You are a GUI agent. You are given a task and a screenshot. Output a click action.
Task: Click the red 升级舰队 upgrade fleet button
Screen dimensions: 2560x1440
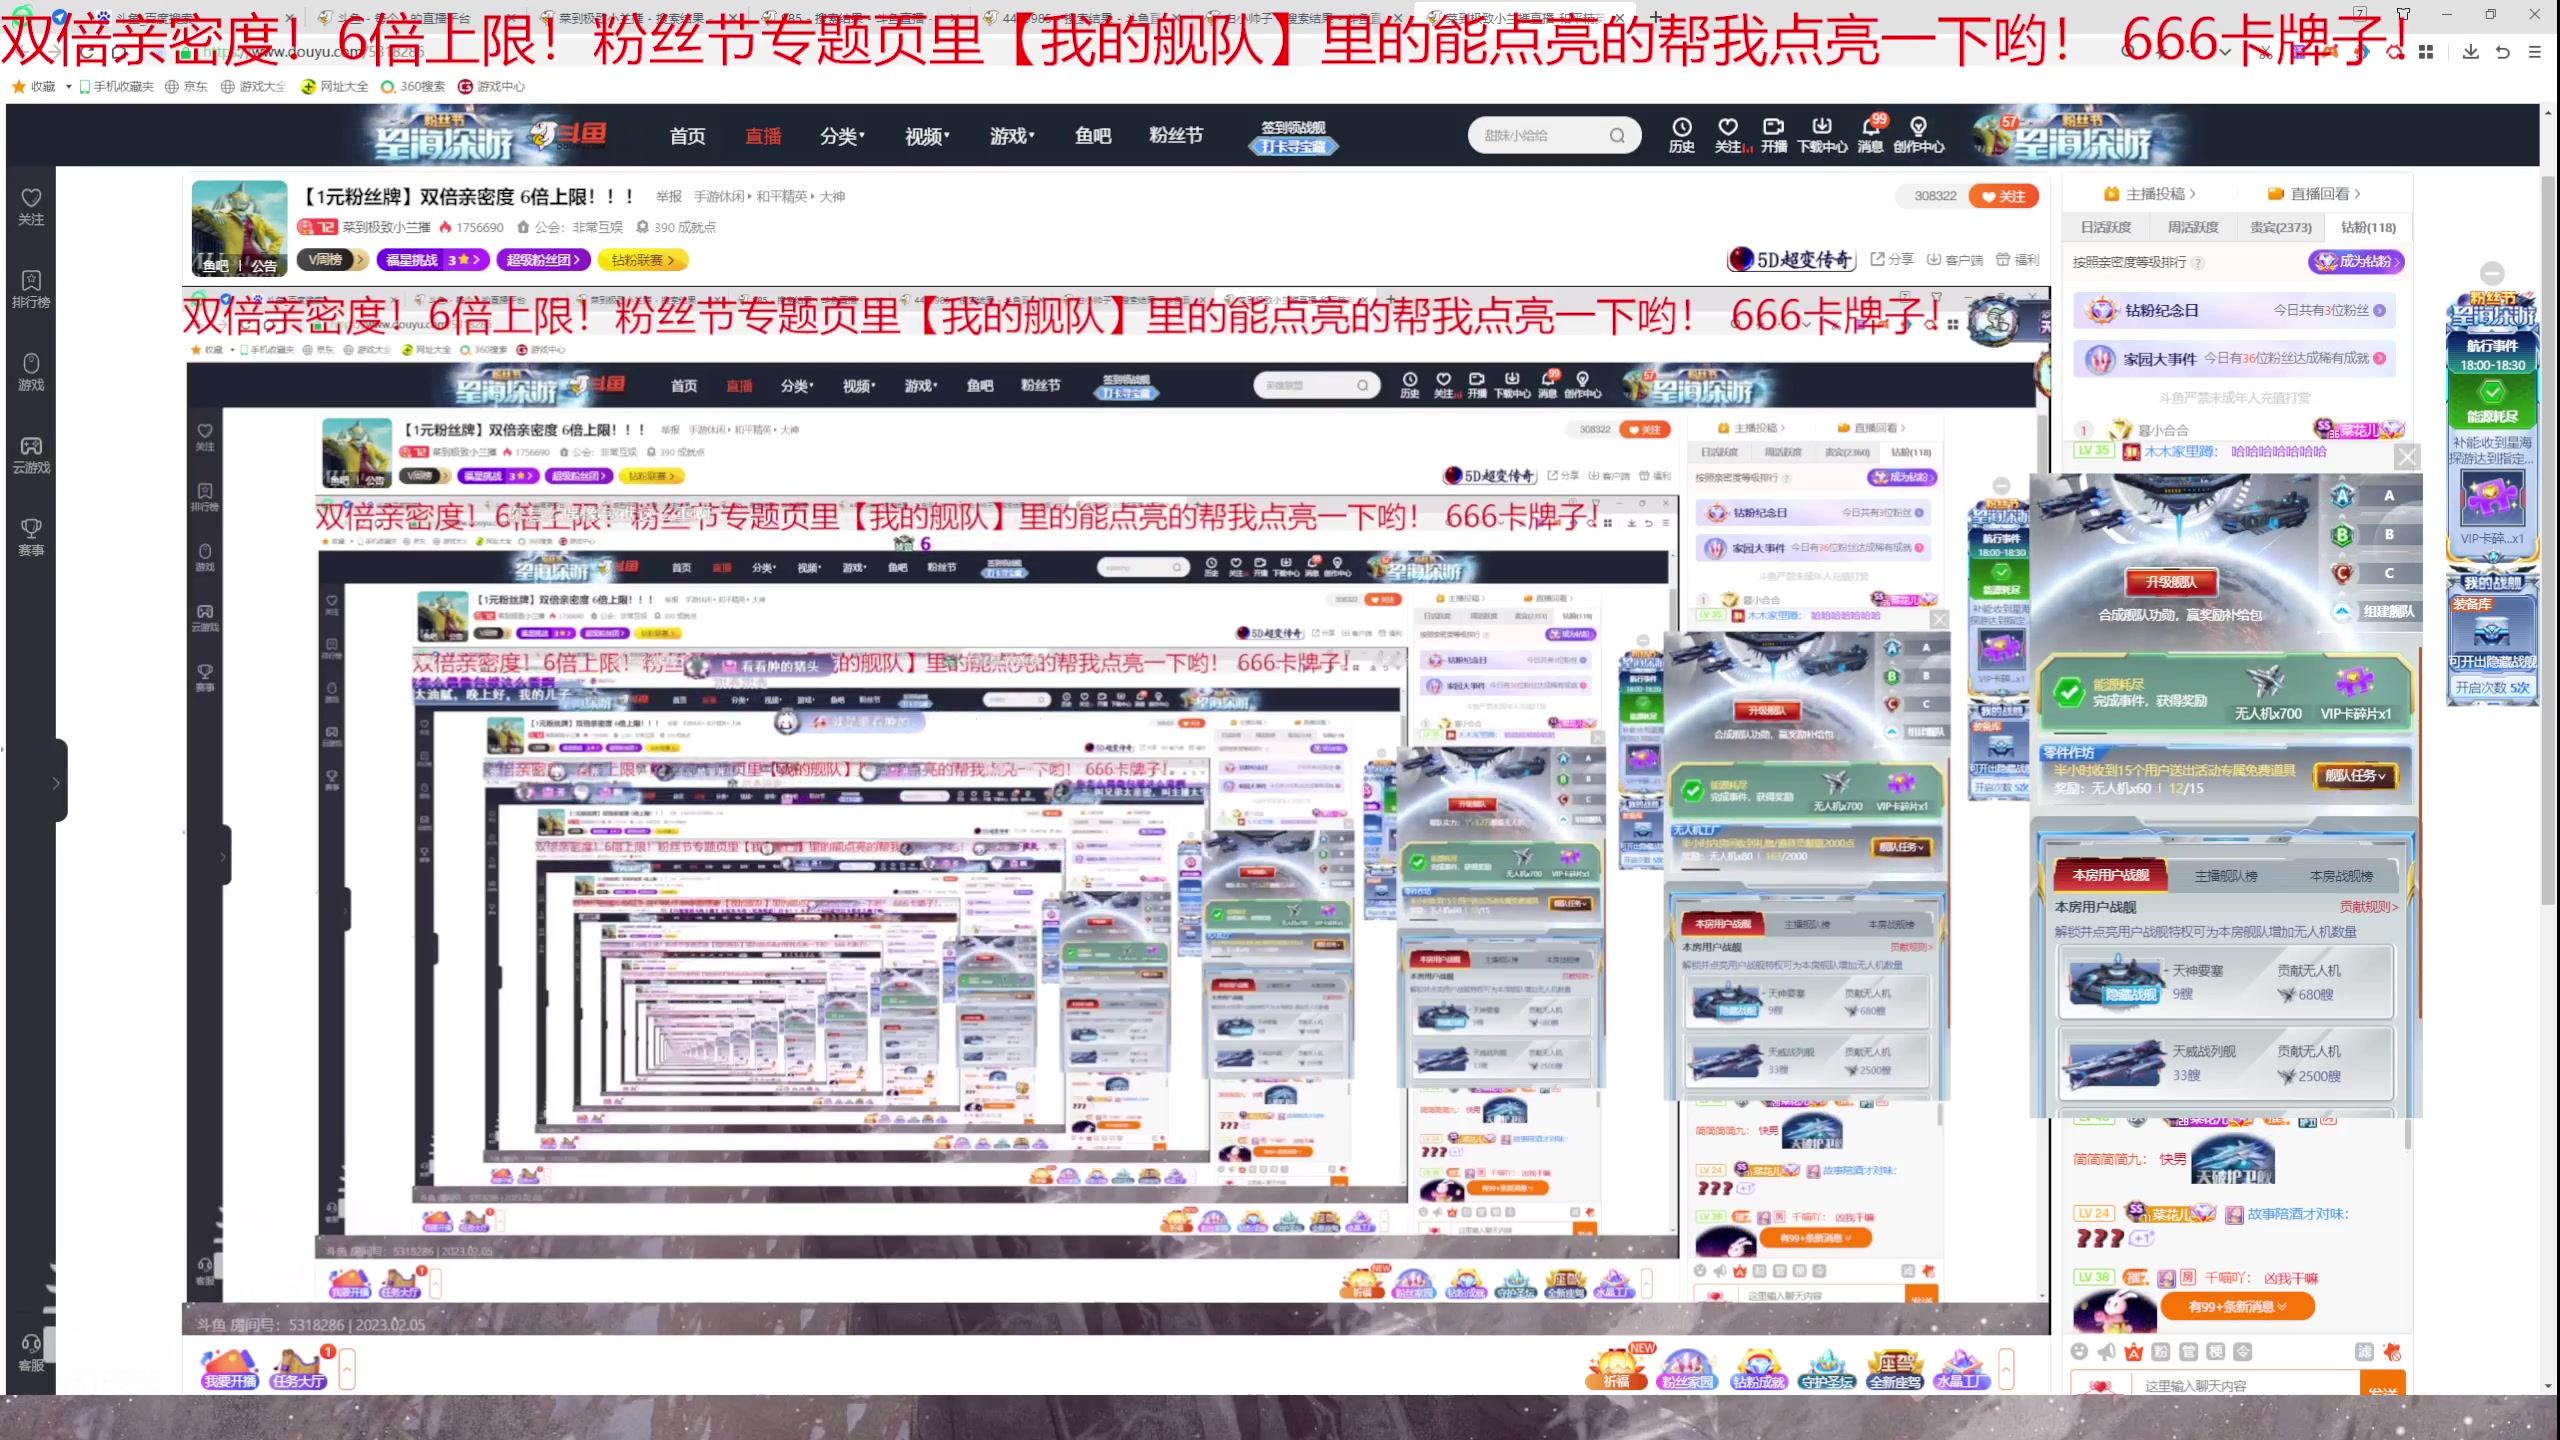pyautogui.click(x=2171, y=581)
